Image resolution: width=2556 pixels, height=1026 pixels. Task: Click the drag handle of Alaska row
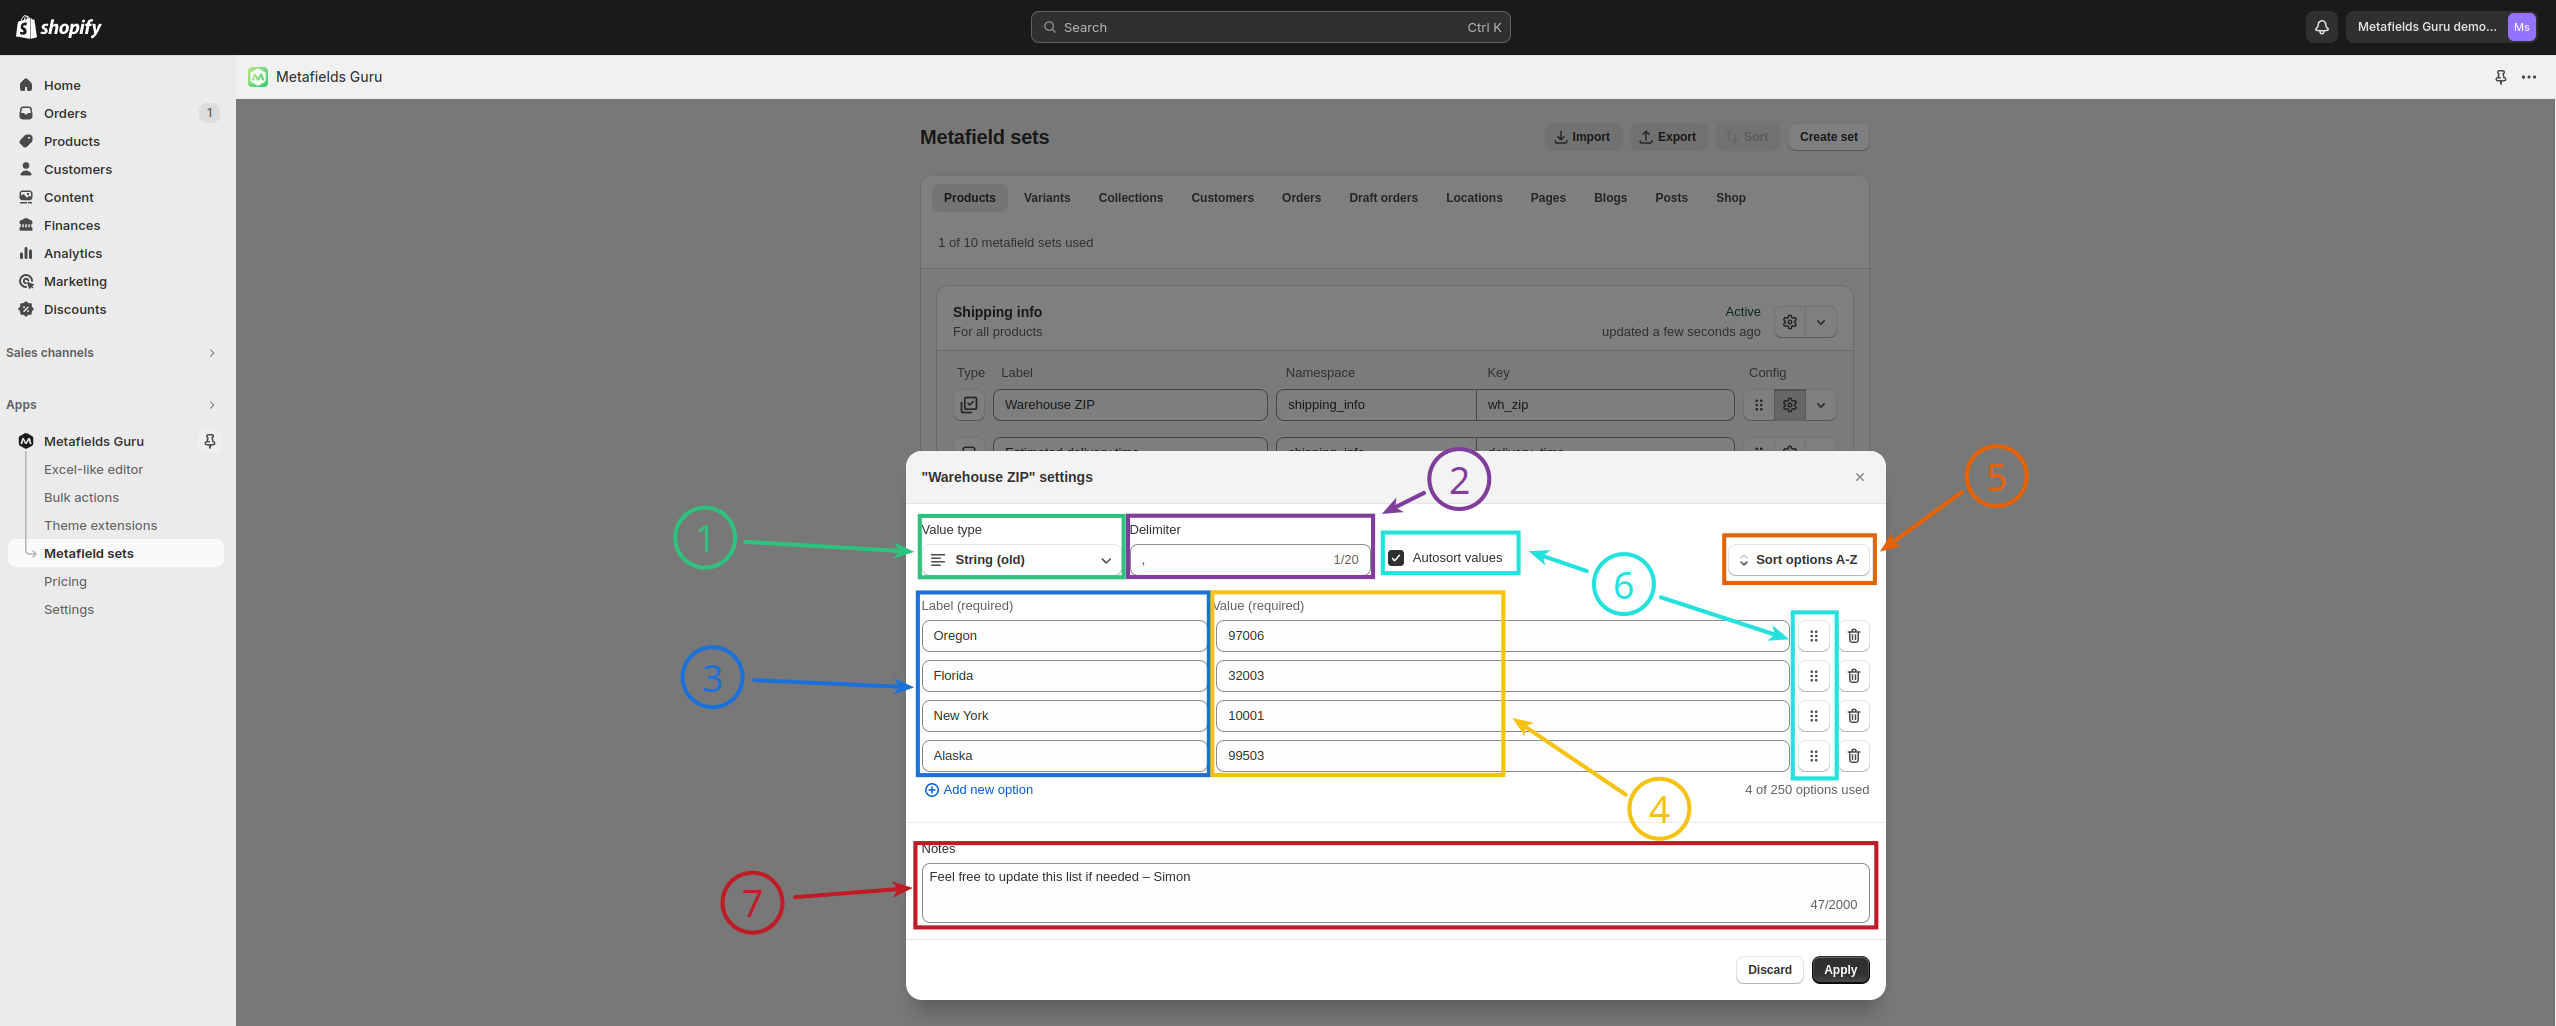pos(1814,756)
